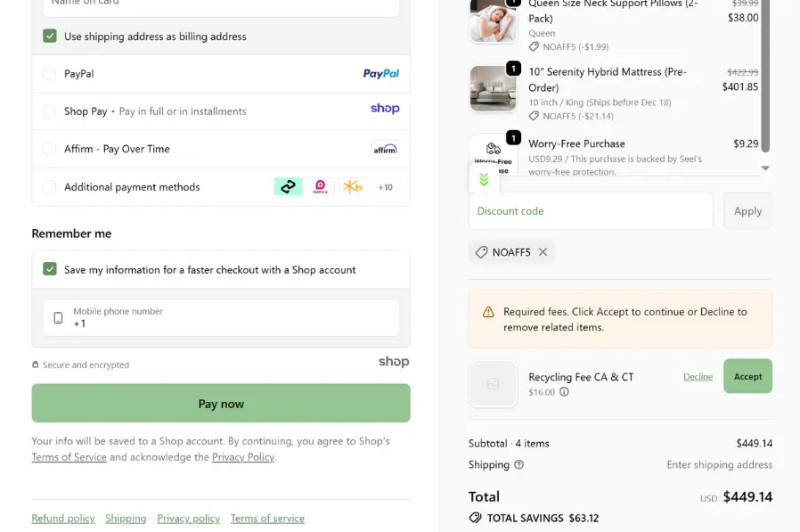800x532 pixels.
Task: Open the Shipping help question icon
Action: point(519,465)
